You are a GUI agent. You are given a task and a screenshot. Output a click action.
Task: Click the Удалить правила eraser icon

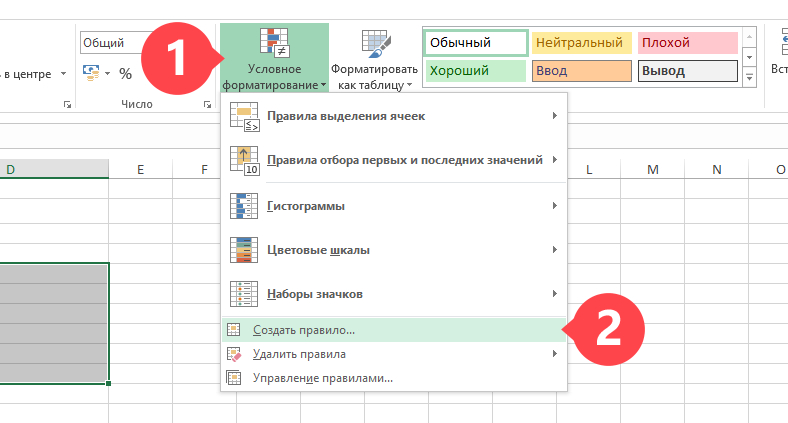[x=234, y=354]
